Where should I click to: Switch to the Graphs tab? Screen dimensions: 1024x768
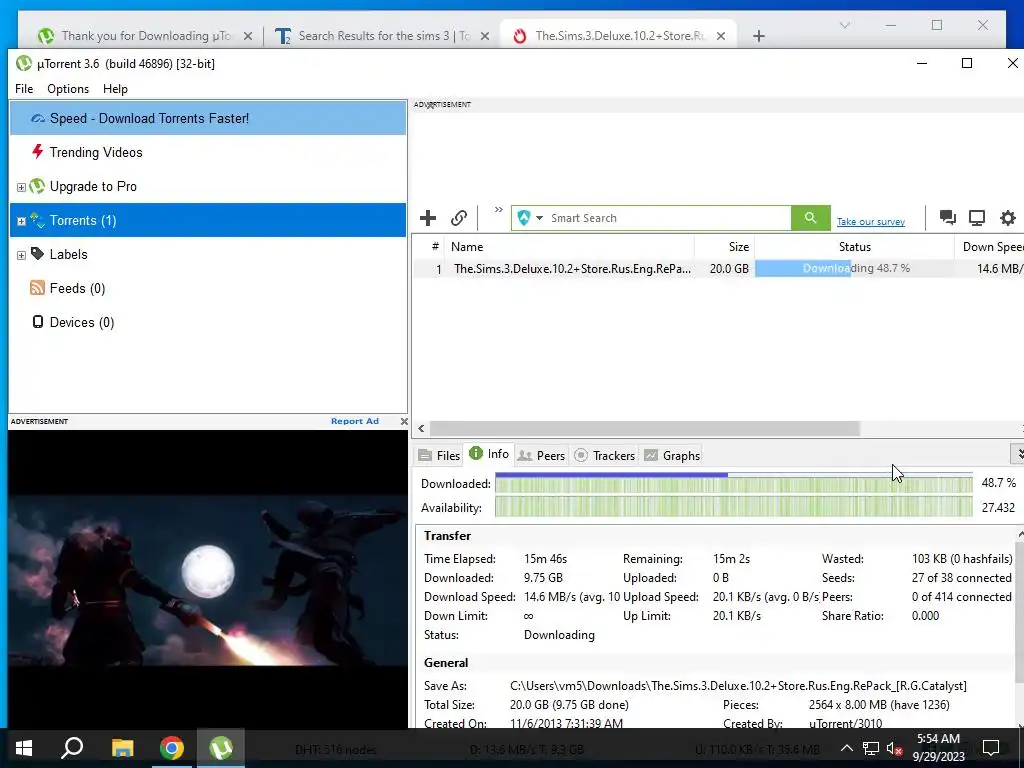672,456
